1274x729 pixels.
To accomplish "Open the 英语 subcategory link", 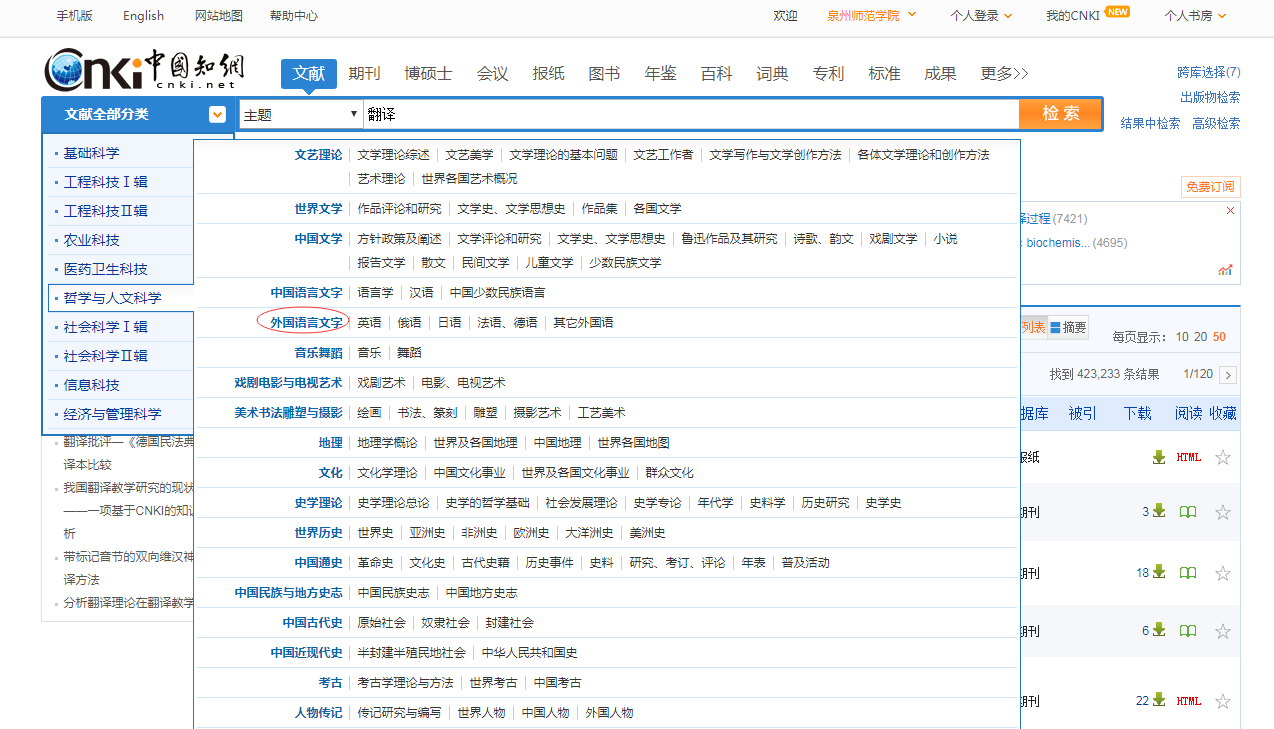I will [x=369, y=322].
